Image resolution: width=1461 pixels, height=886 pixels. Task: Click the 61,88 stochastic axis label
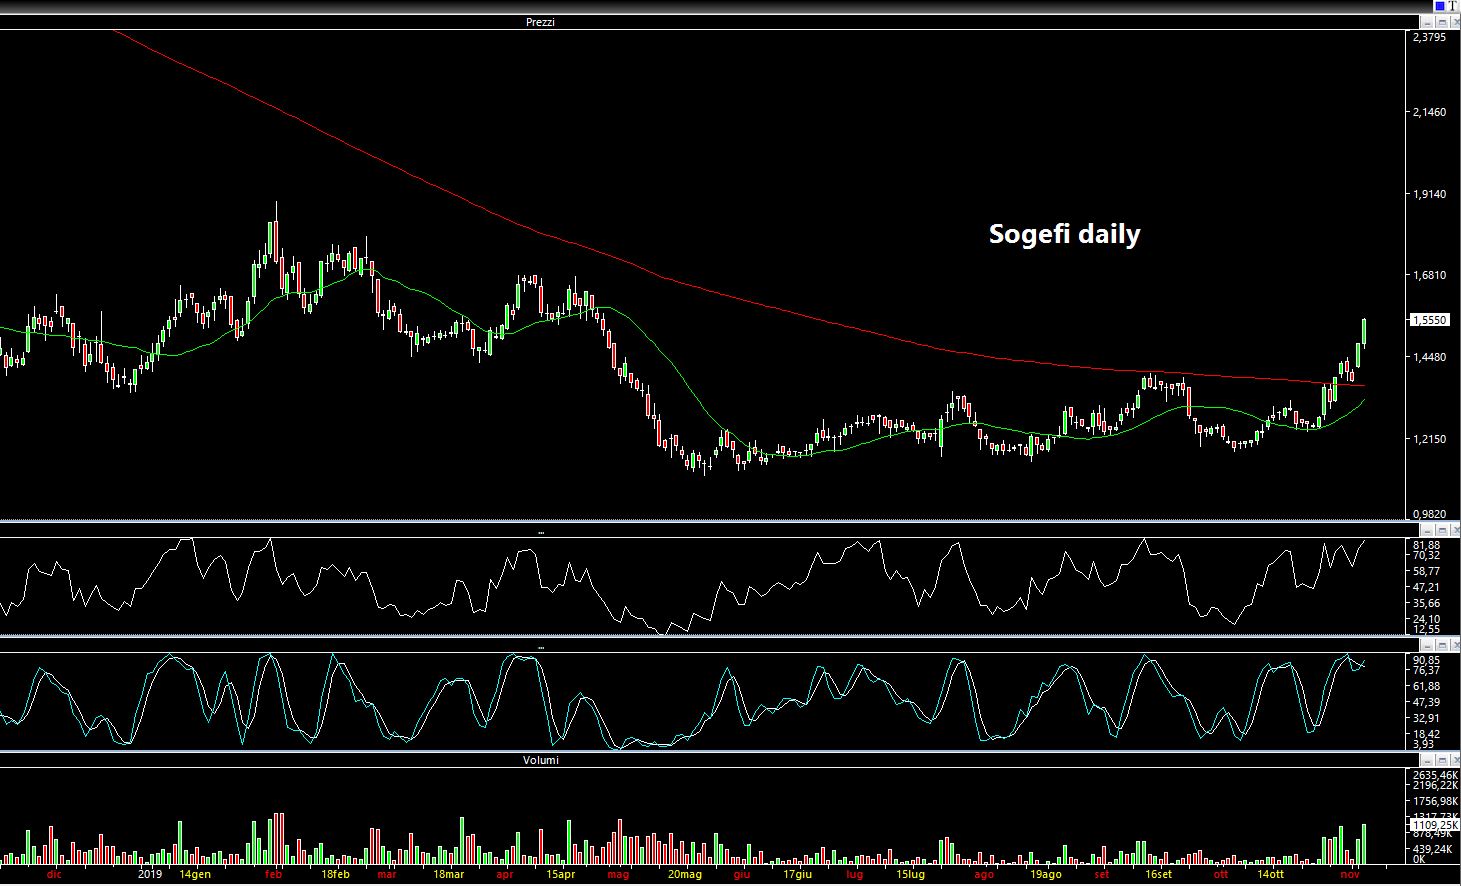click(x=1427, y=686)
